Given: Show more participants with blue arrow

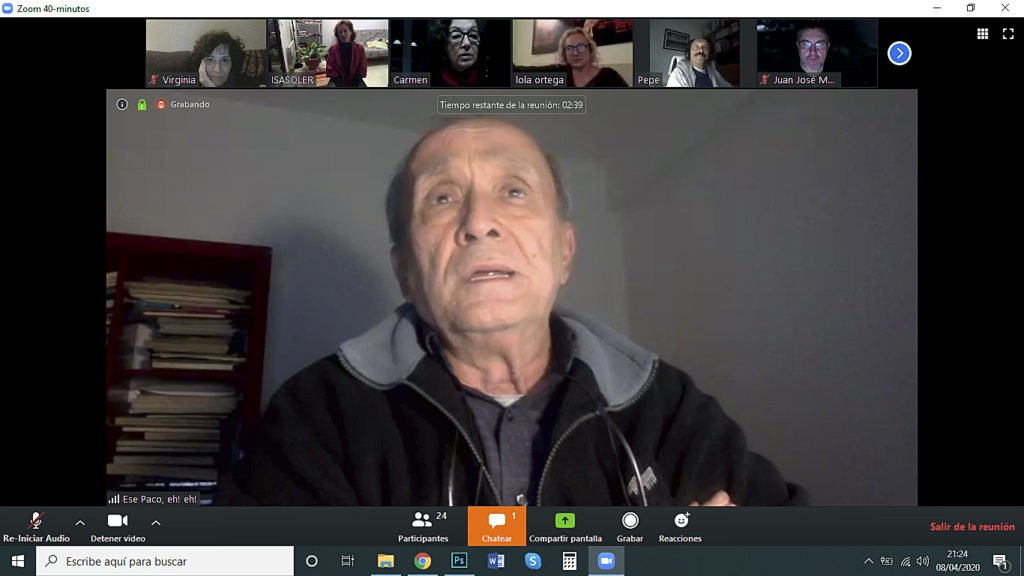Looking at the screenshot, I should pos(899,53).
